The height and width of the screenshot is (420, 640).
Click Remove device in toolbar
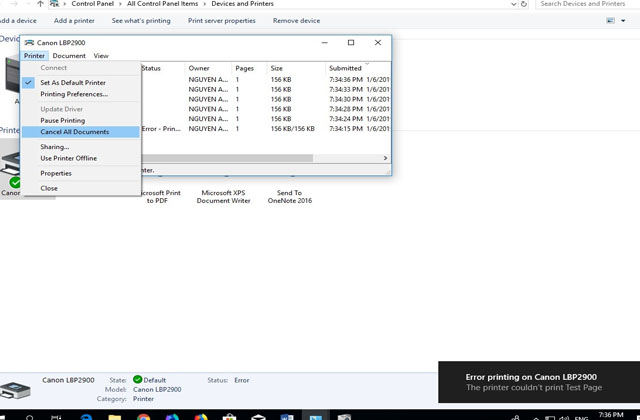(296, 20)
